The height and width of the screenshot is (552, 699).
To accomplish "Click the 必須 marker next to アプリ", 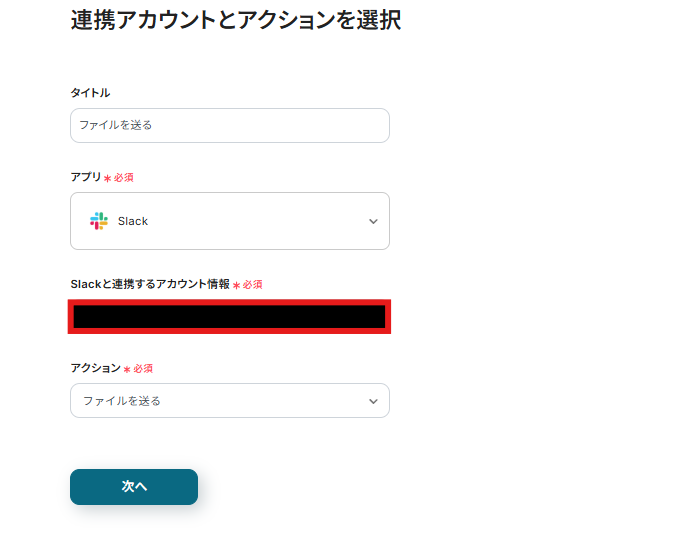I will [x=124, y=178].
